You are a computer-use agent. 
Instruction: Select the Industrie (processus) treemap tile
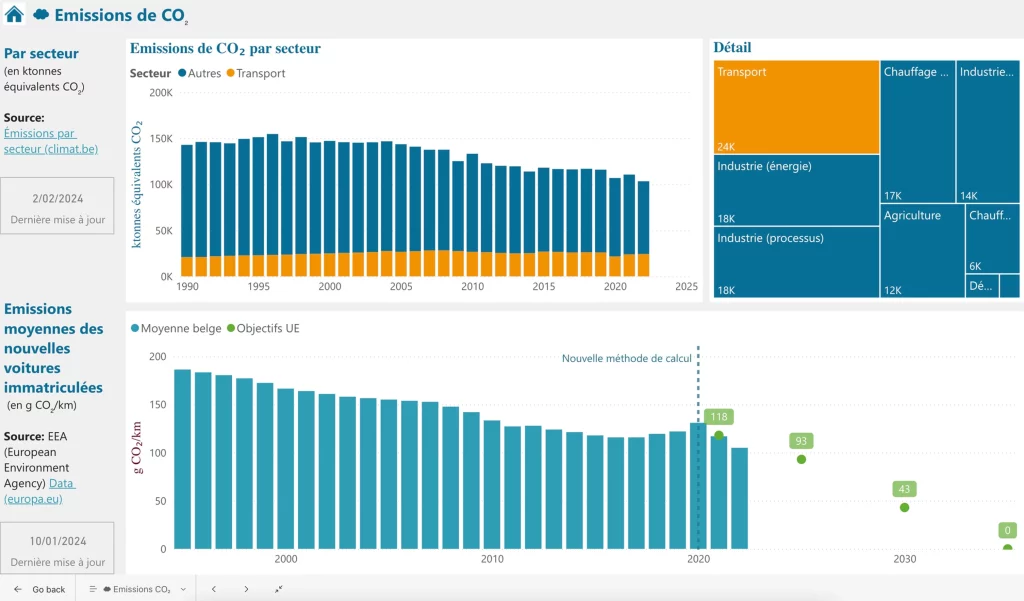click(796, 262)
